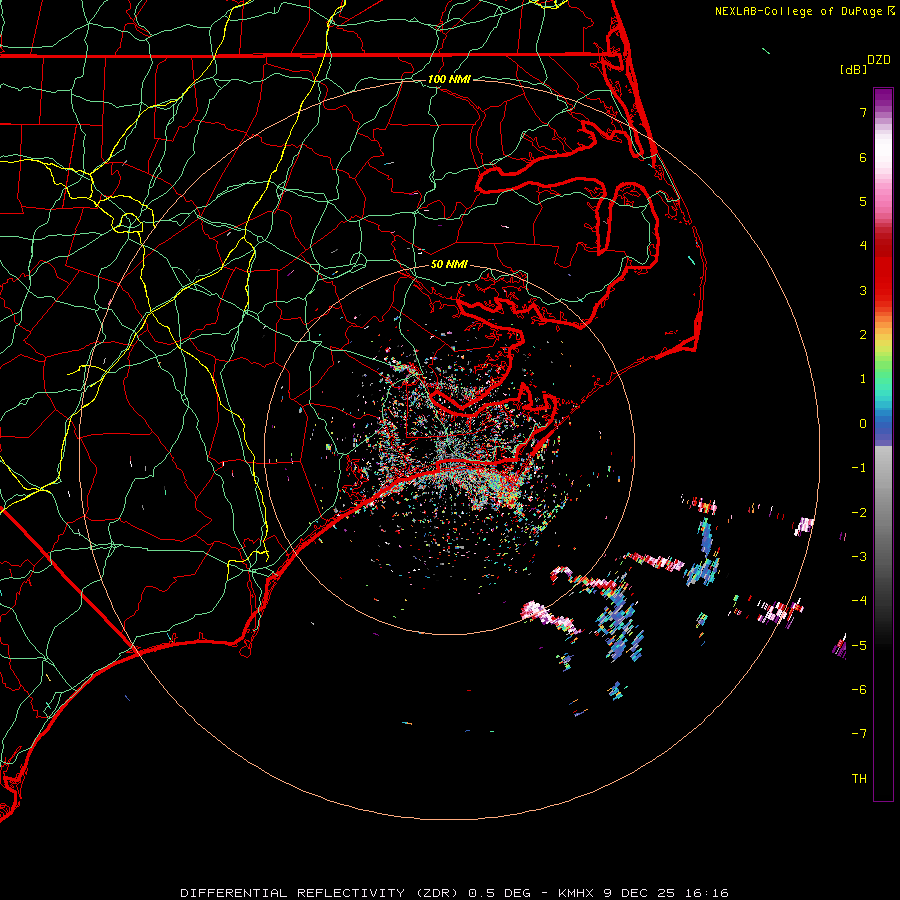Click the 5 value on color scale
The image size is (900, 900).
[x=863, y=201]
